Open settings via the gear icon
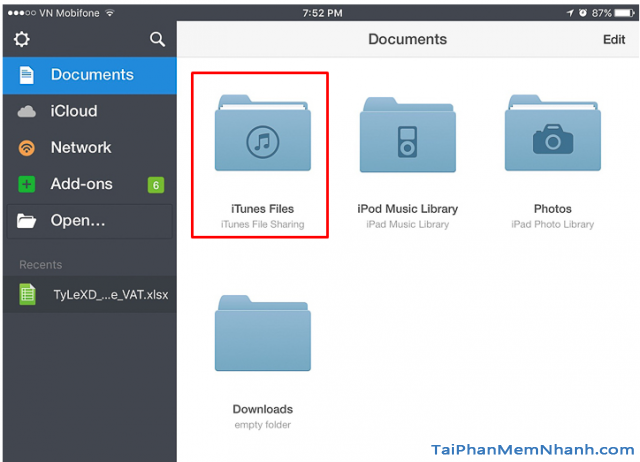This screenshot has width=640, height=462. tap(22, 40)
